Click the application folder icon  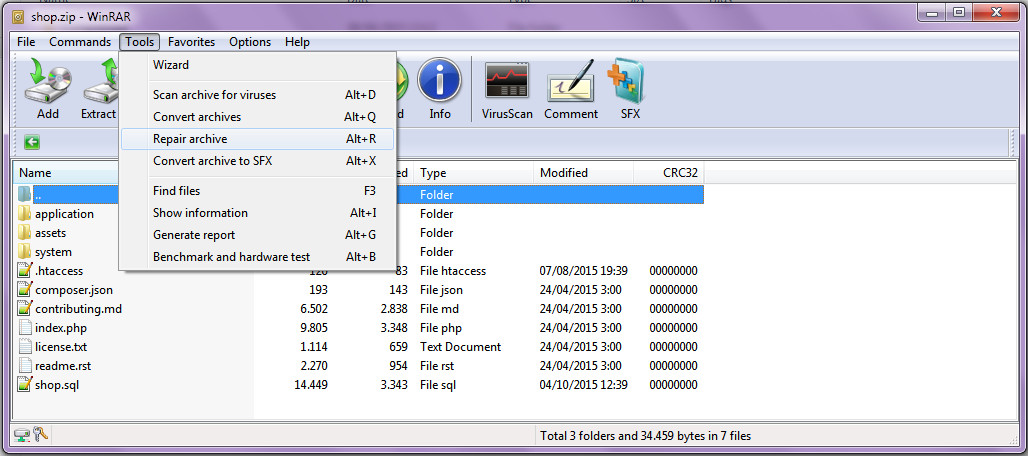[x=25, y=214]
